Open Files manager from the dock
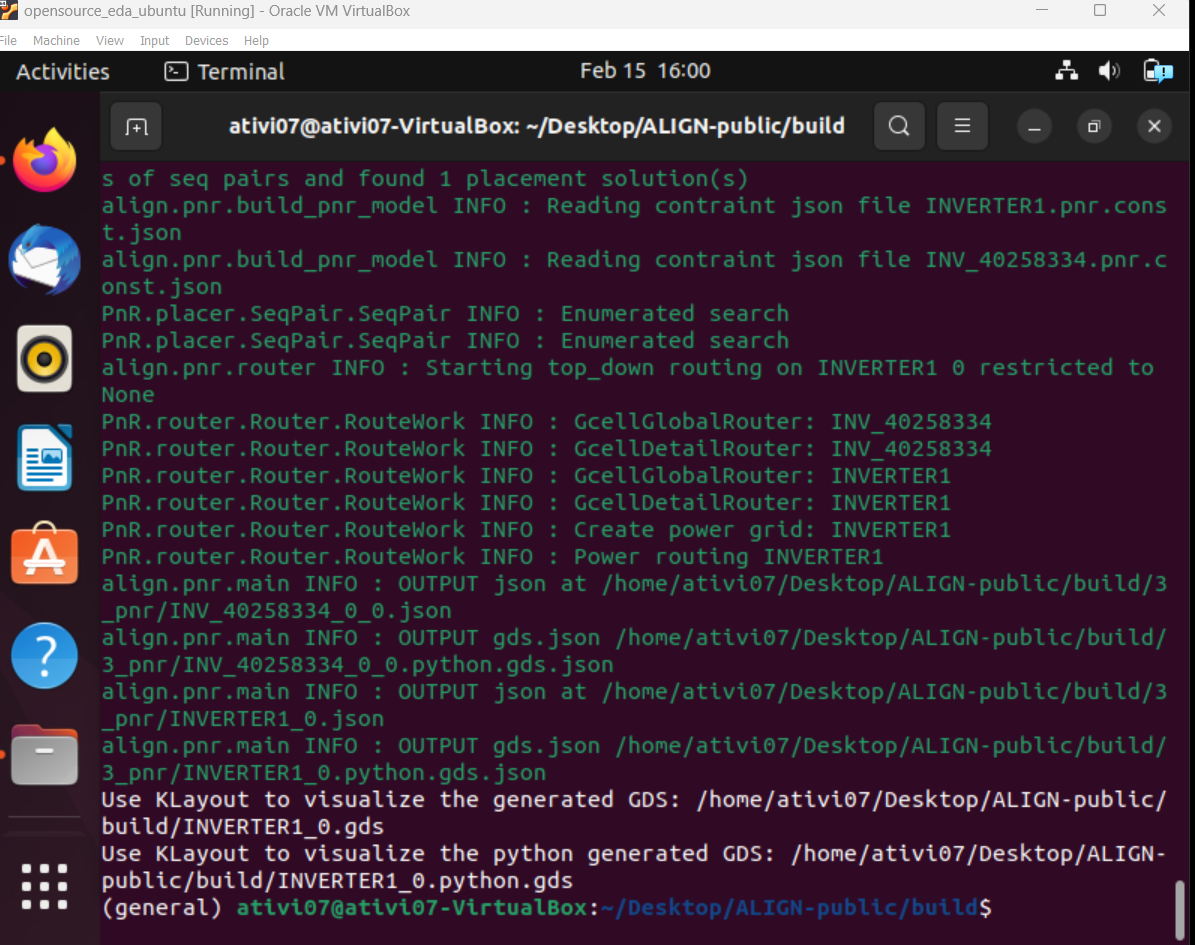1195x945 pixels. 44,754
